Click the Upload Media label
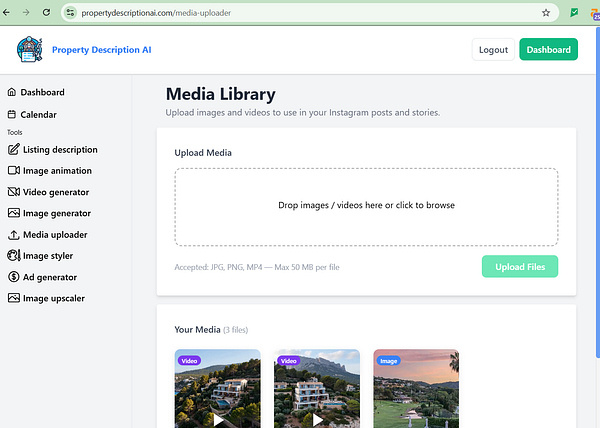This screenshot has height=428, width=600. [x=203, y=153]
